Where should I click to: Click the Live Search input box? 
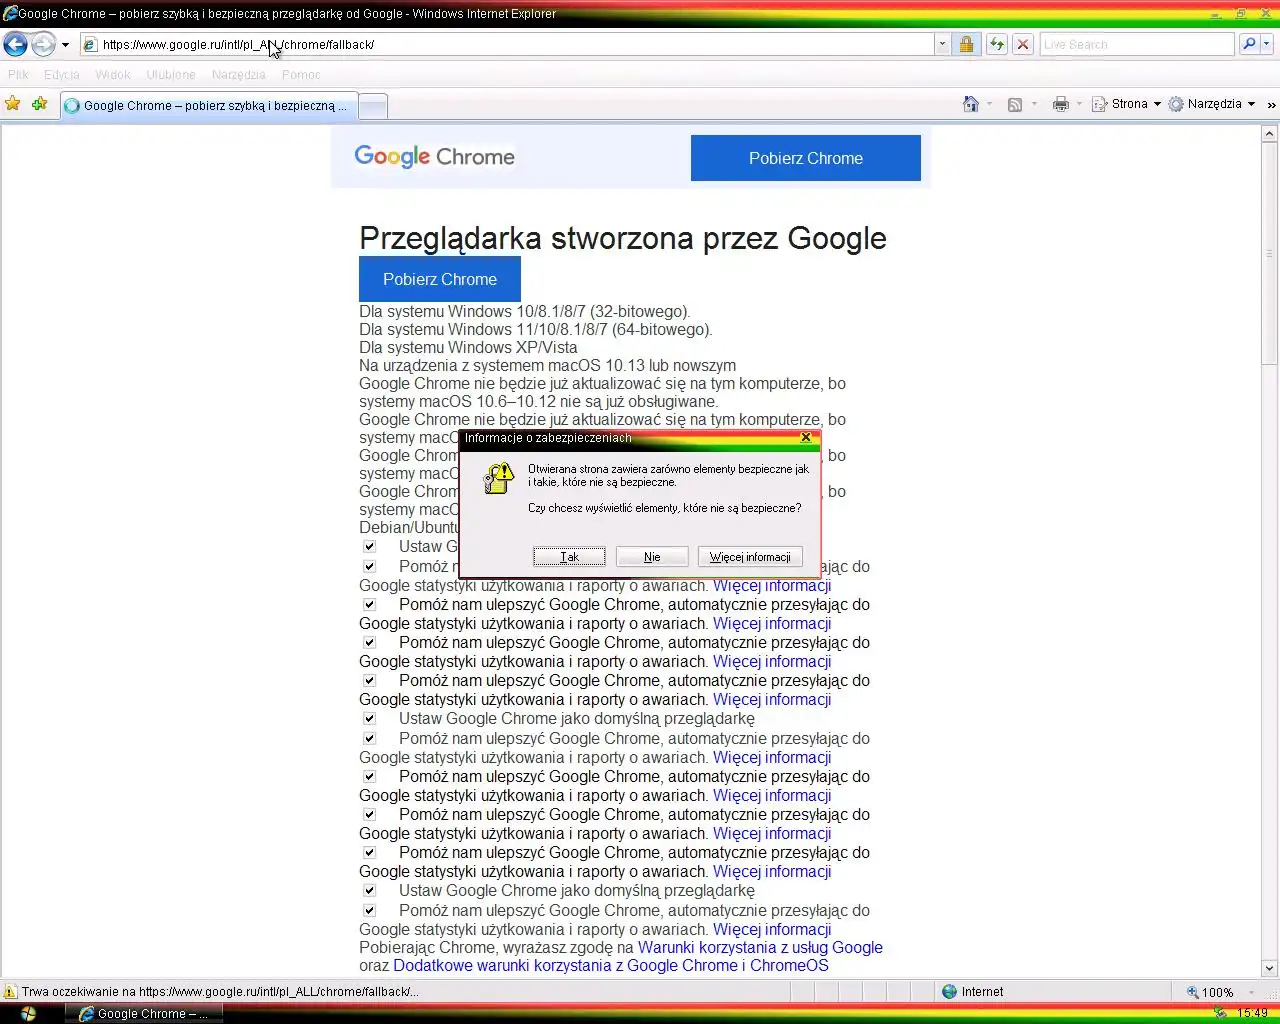[1137, 44]
